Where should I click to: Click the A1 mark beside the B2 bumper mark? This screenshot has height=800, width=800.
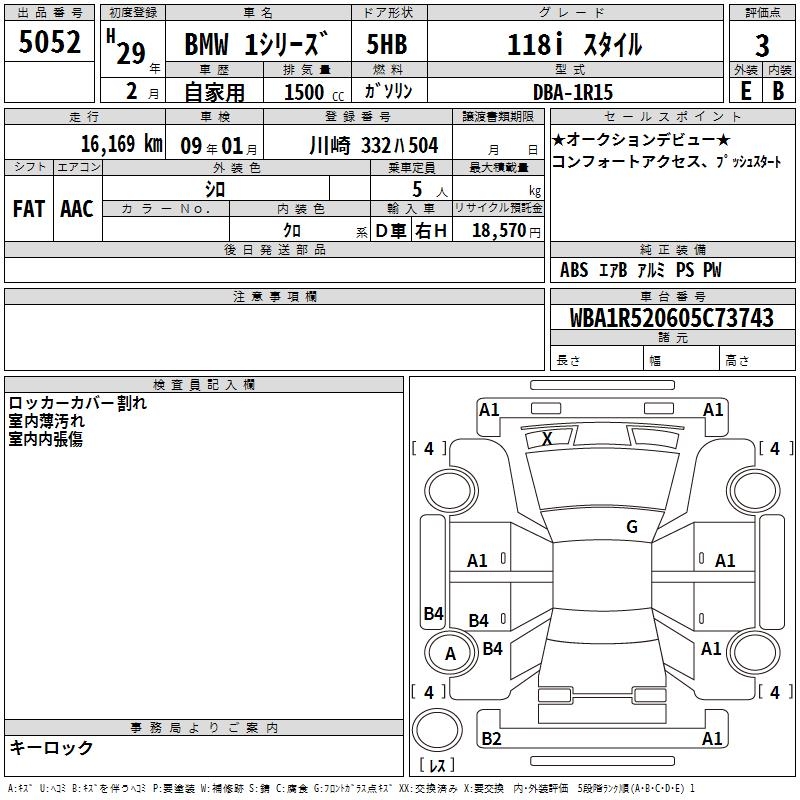(712, 739)
